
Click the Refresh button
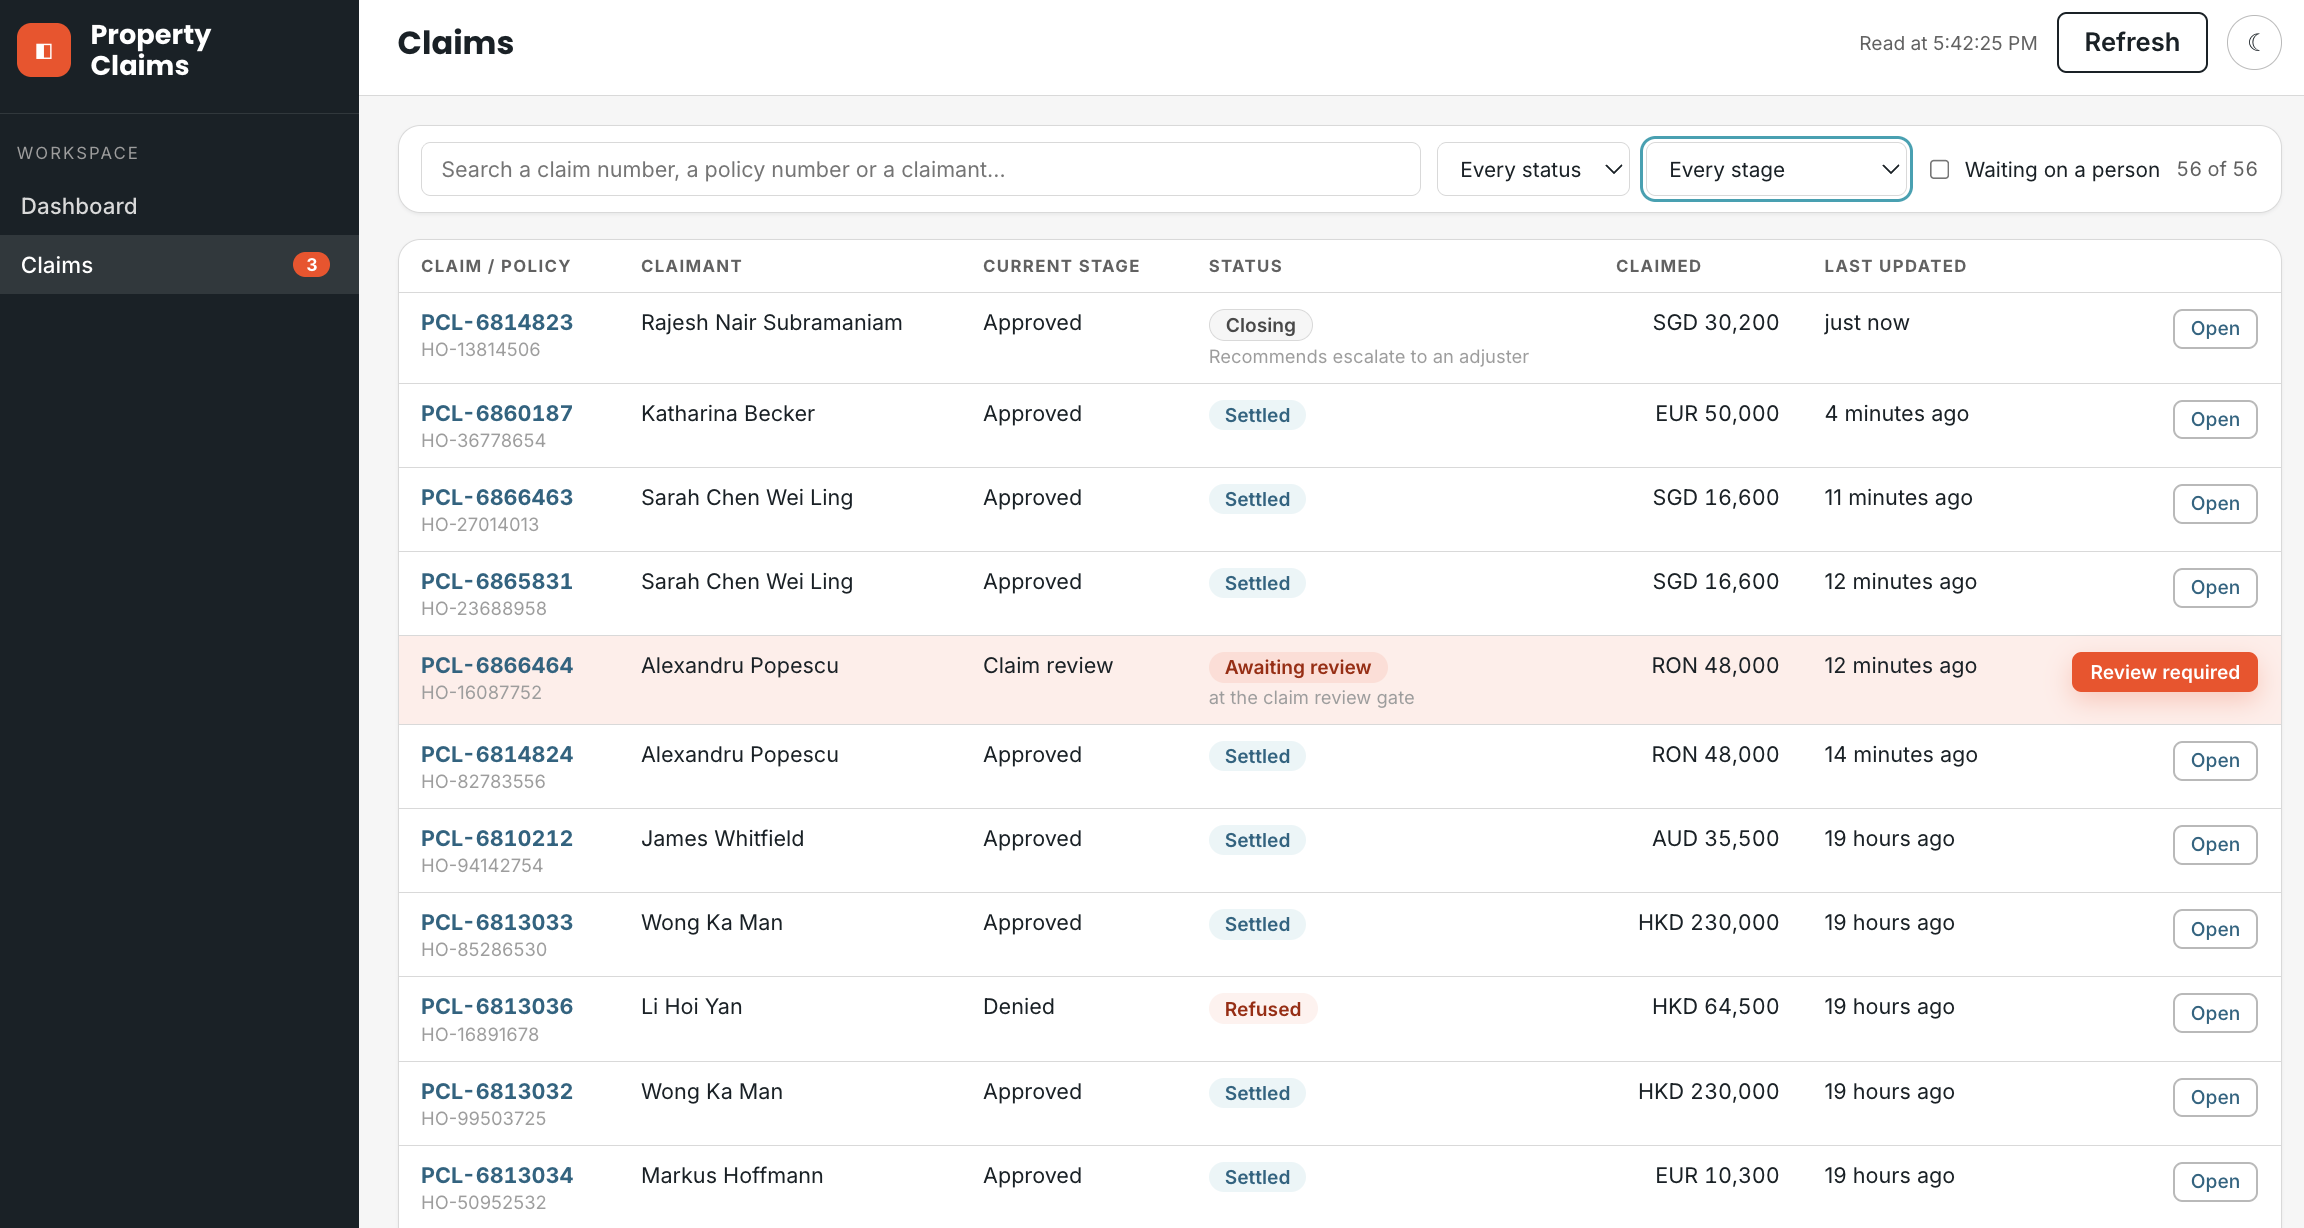tap(2131, 42)
